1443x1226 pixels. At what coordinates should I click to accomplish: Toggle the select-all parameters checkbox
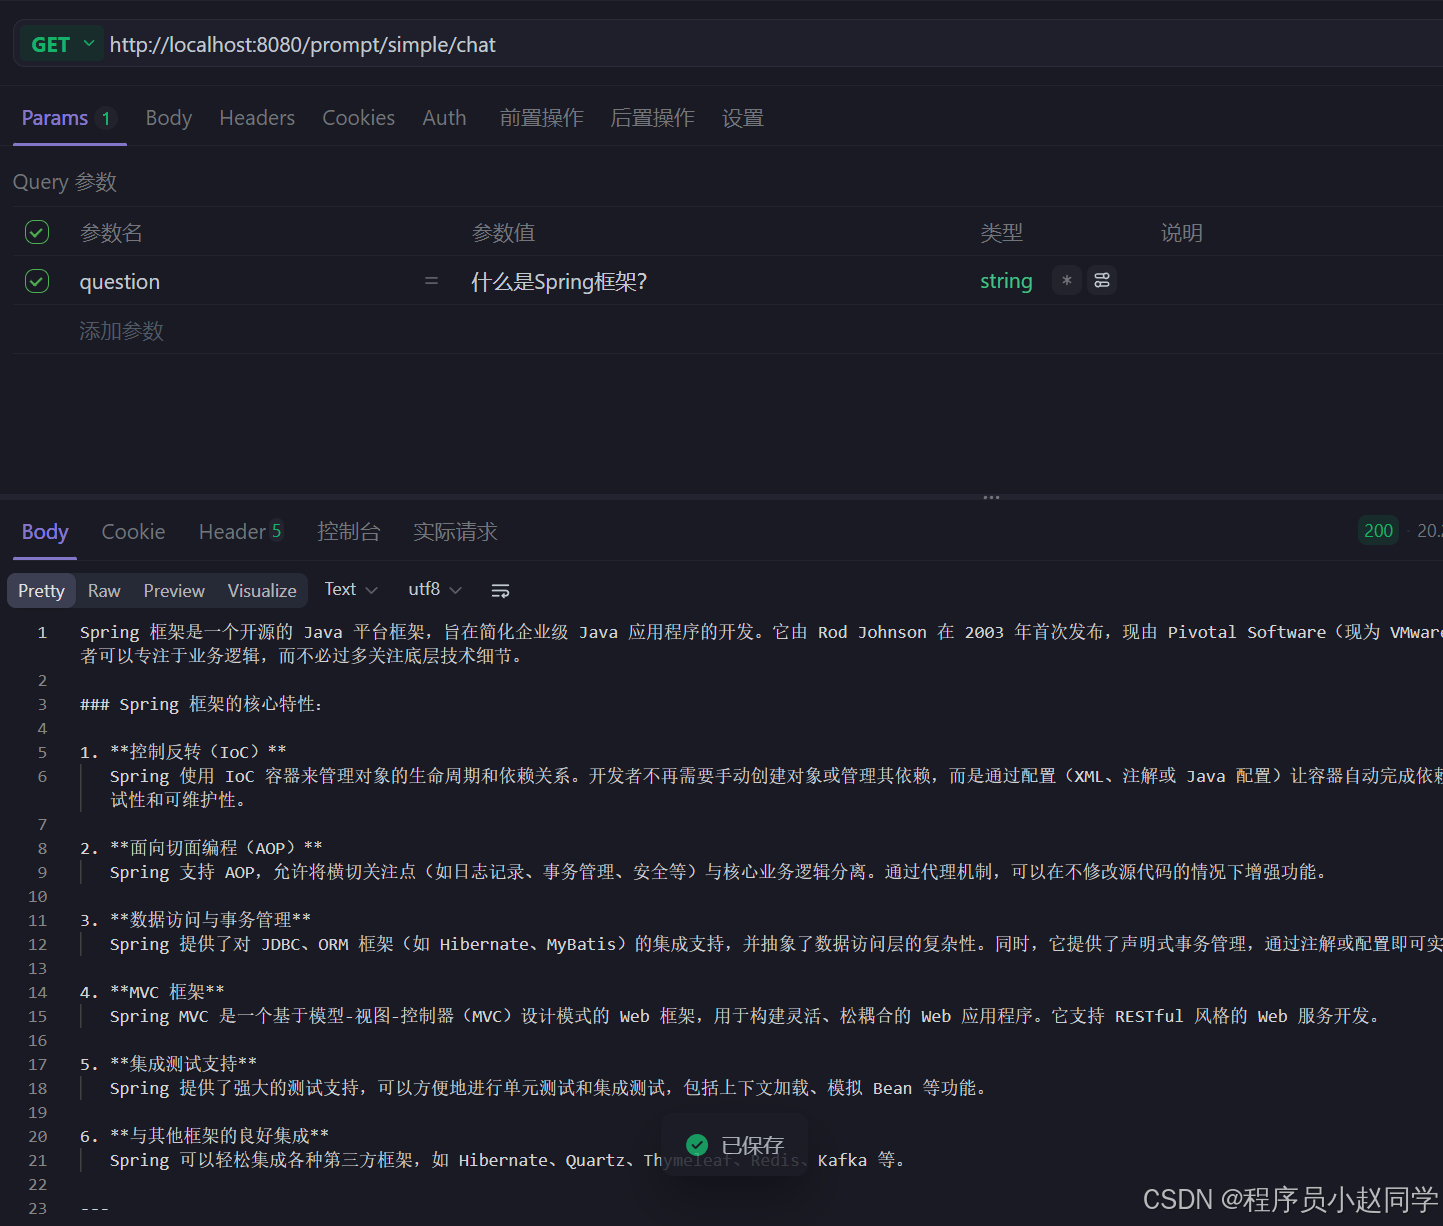pos(36,231)
